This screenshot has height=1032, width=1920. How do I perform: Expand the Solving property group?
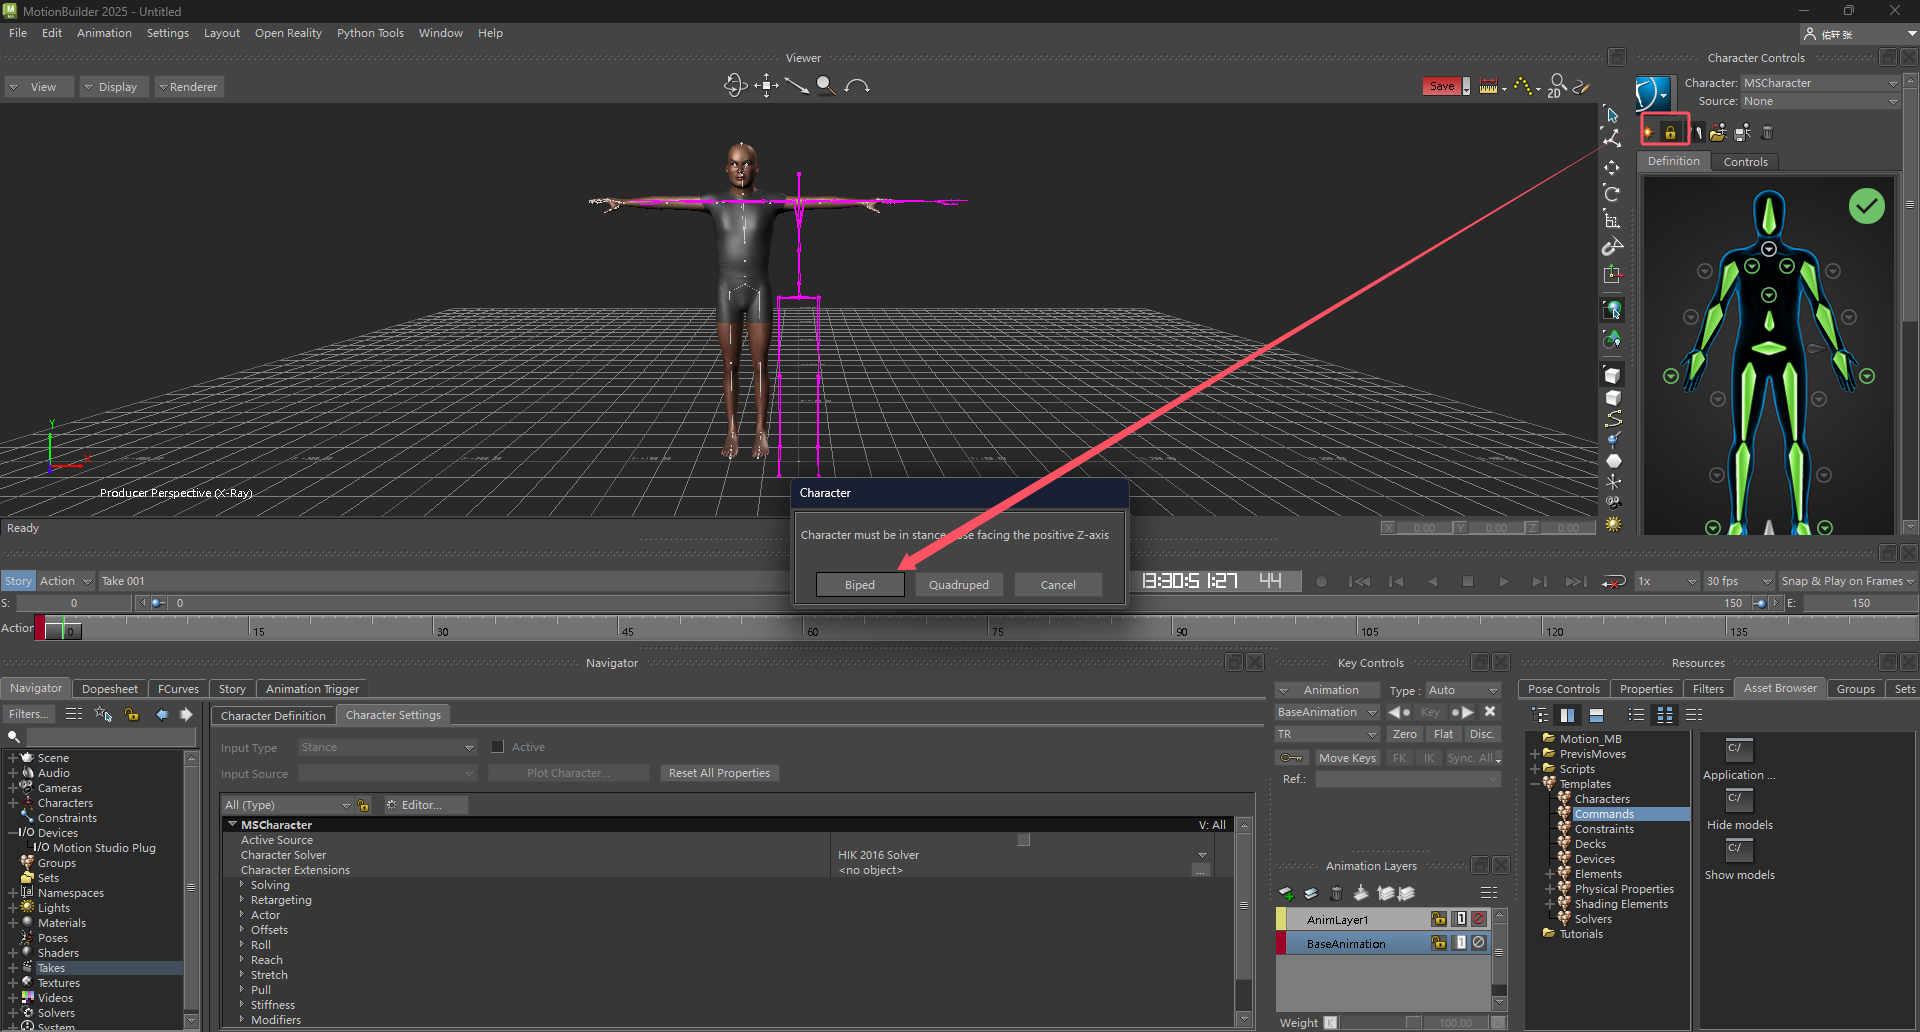242,885
